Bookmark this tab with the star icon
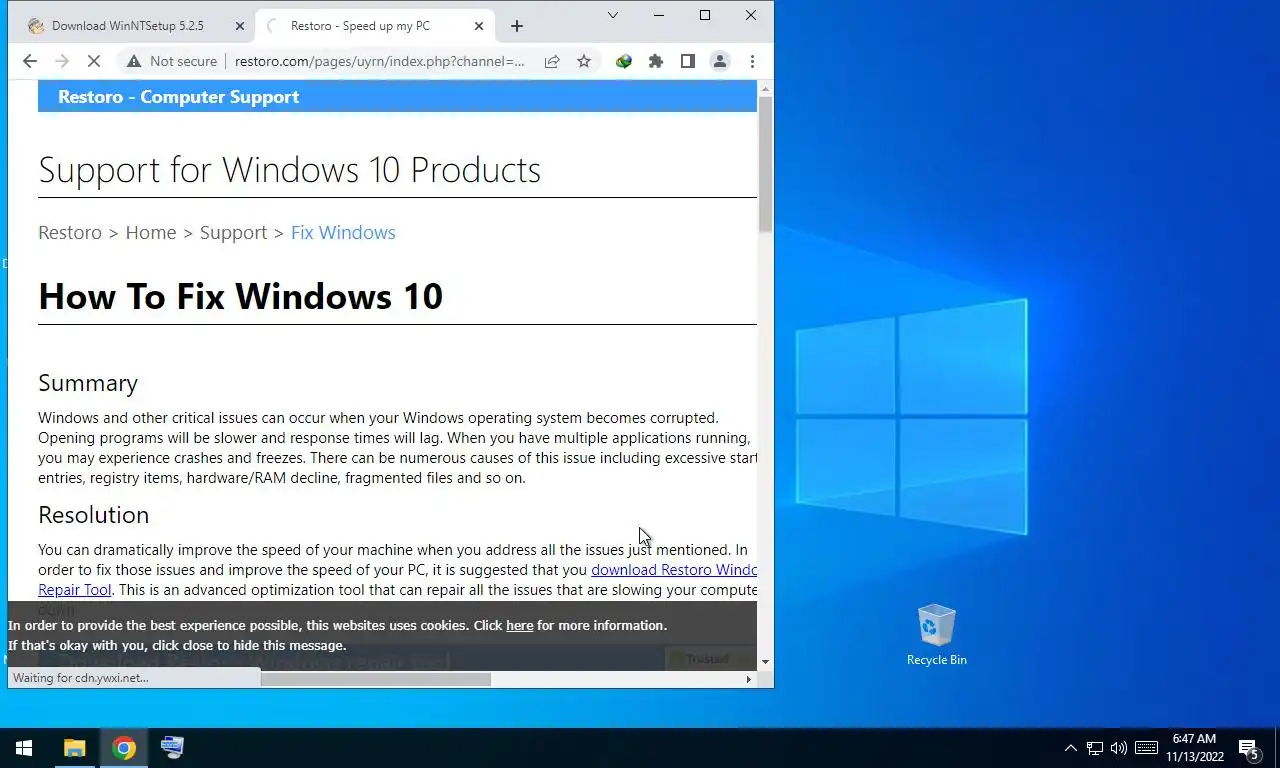The image size is (1280, 768). 584,61
